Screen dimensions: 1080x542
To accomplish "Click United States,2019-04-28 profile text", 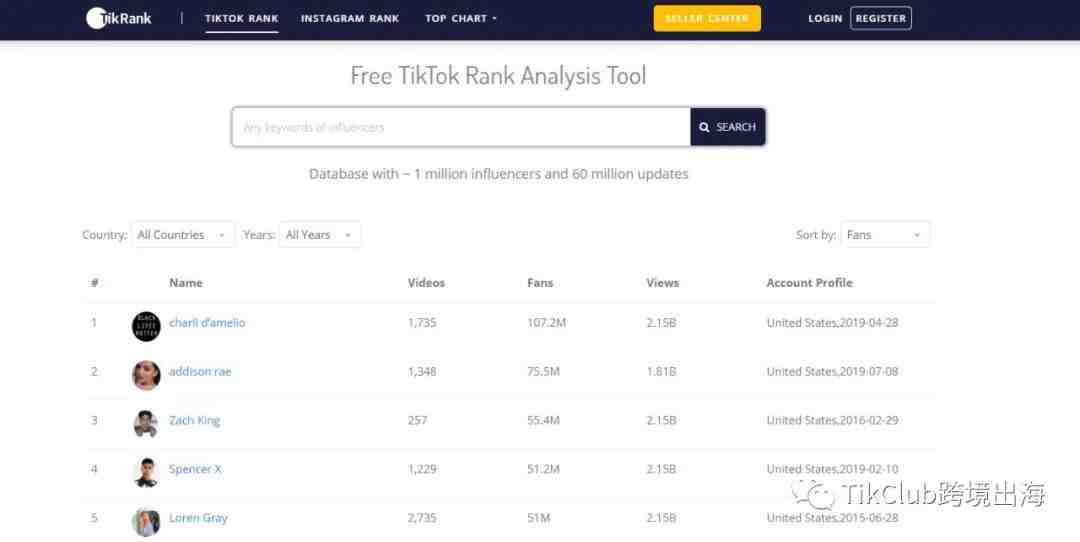I will 832,322.
